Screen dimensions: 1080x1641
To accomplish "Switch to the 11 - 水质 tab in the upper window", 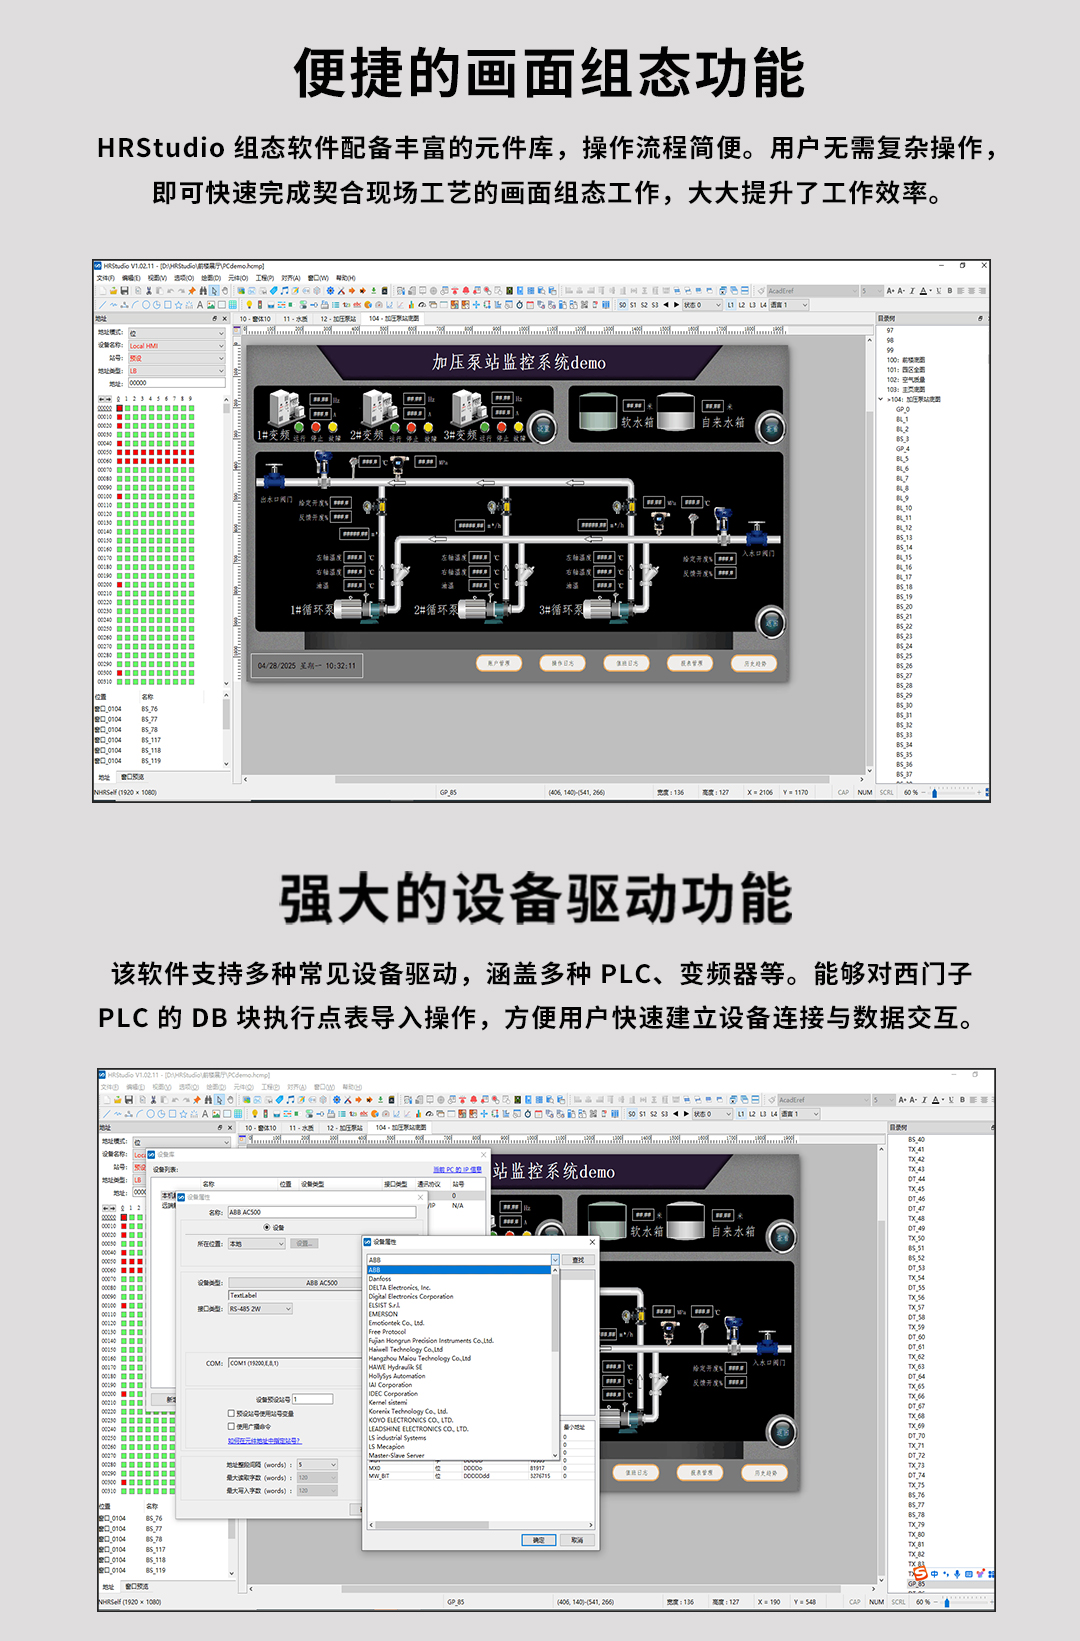I will point(295,319).
